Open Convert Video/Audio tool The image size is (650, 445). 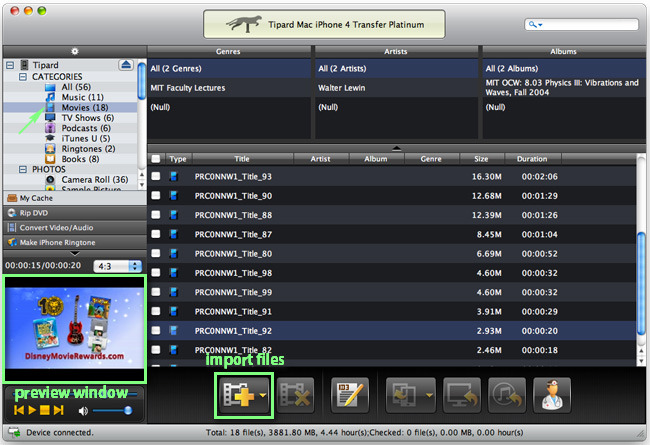point(75,227)
